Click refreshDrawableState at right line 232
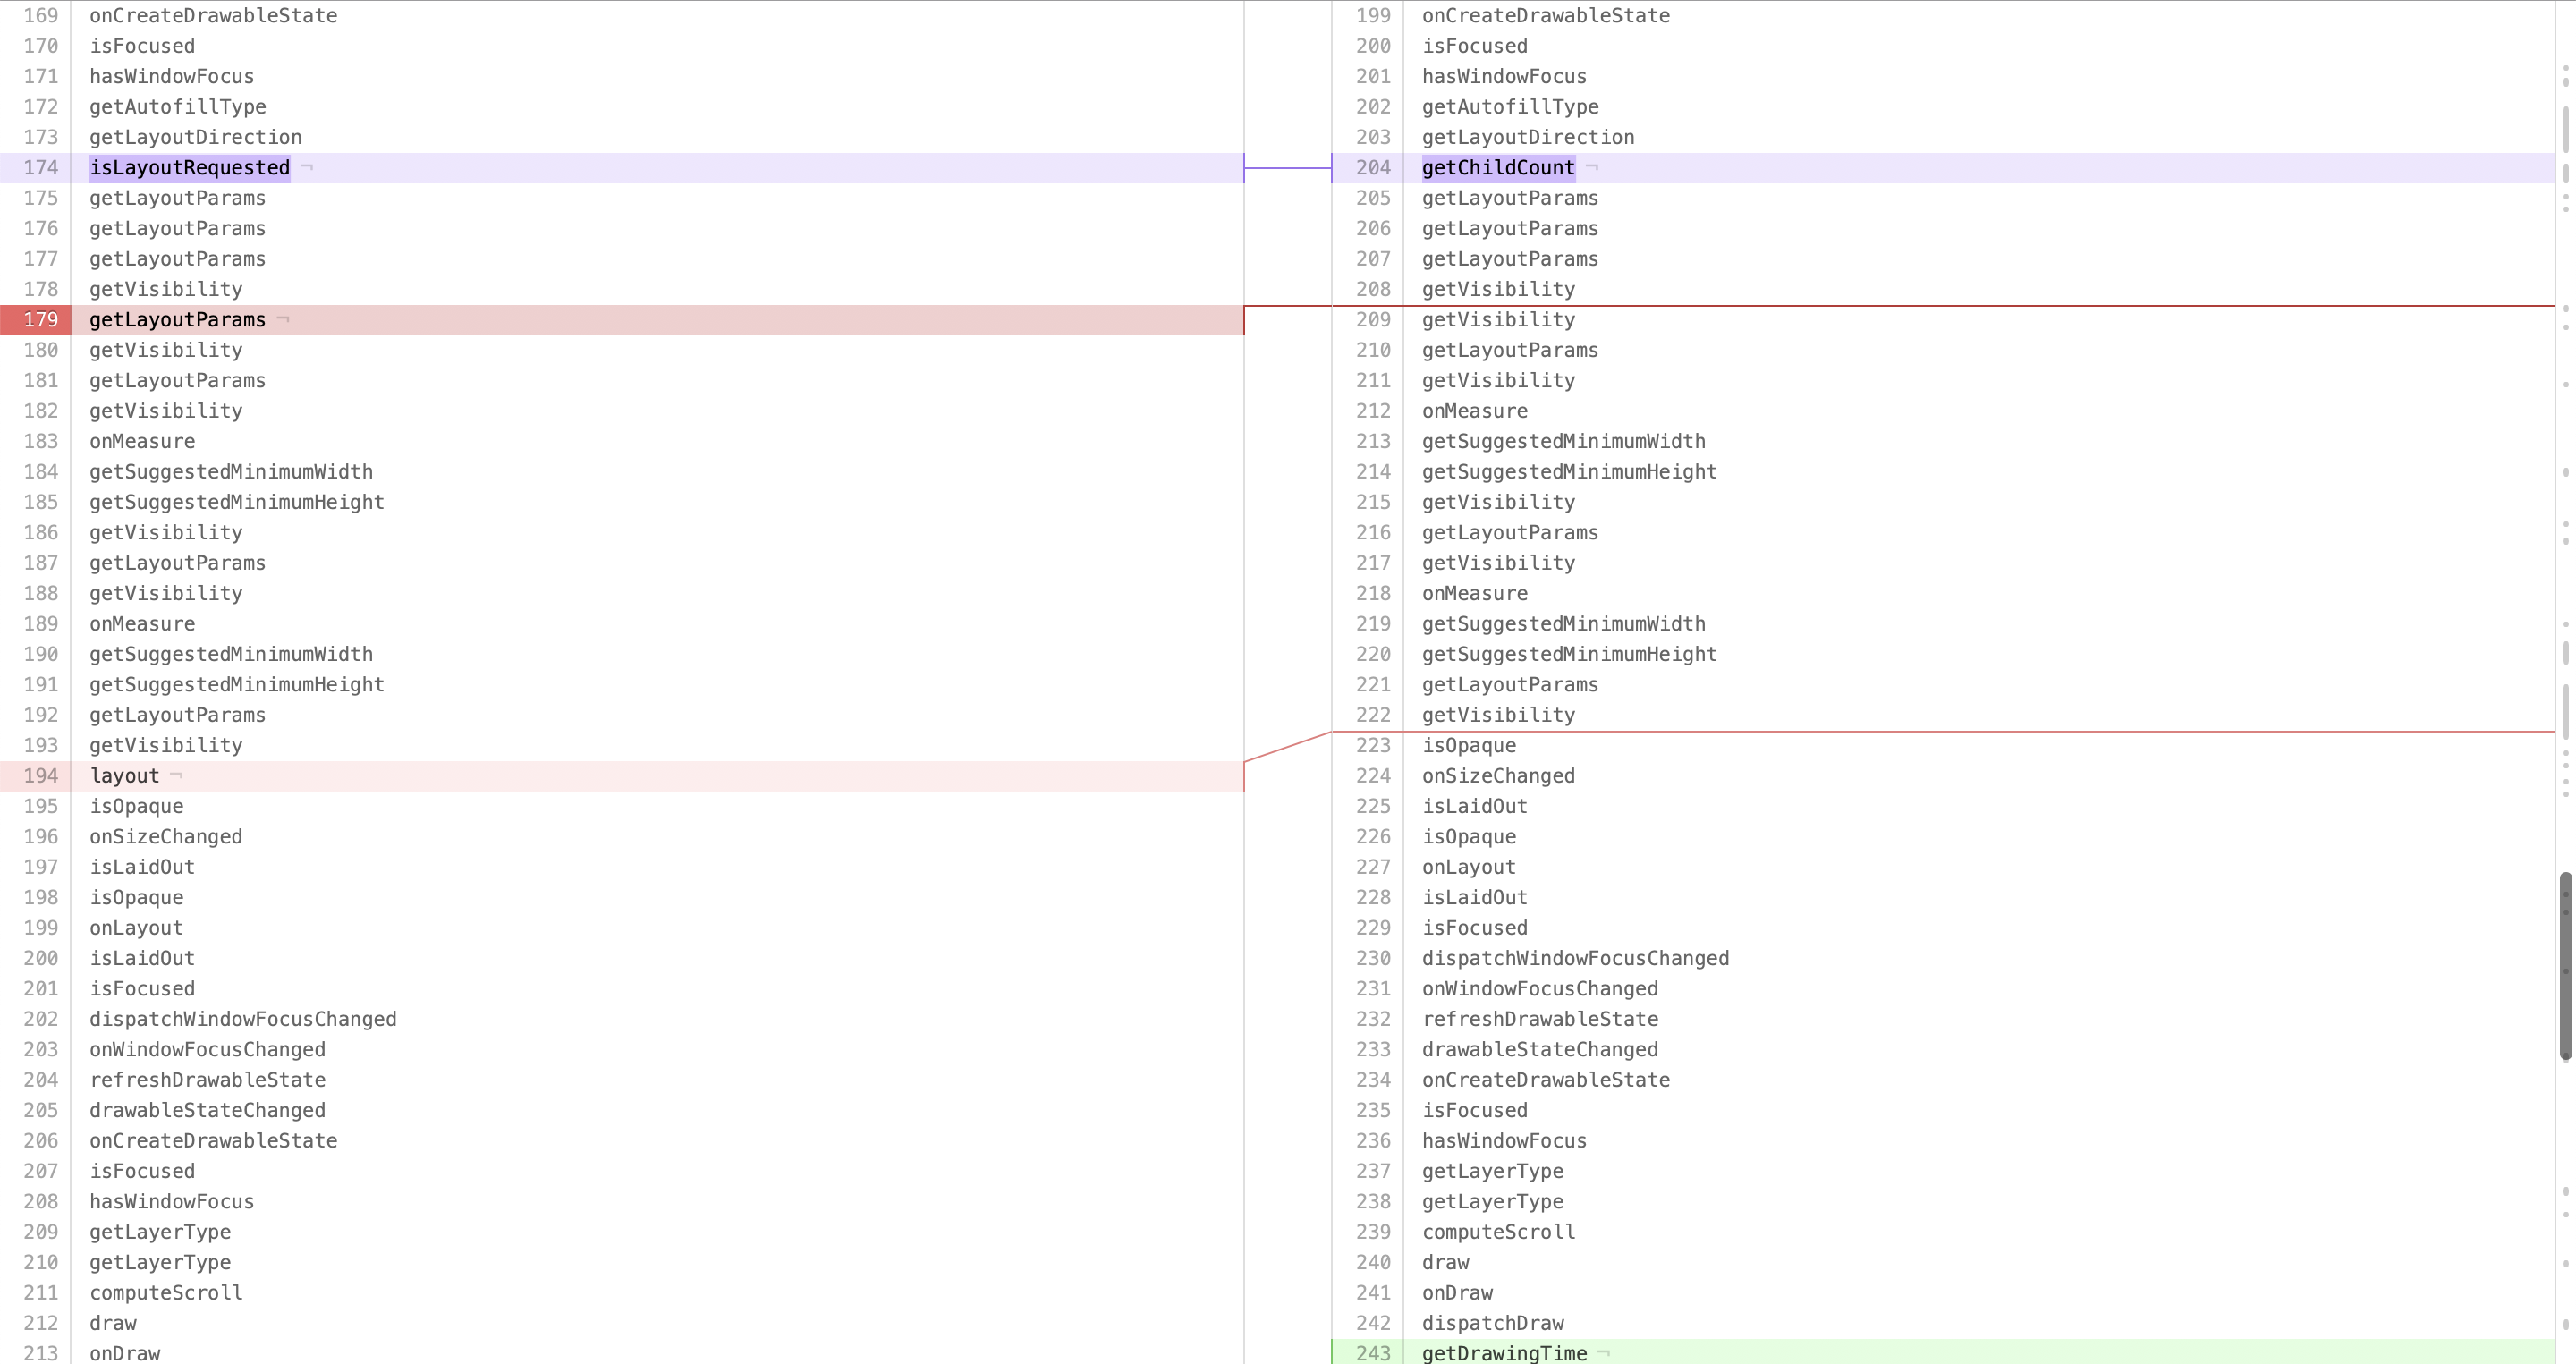2576x1364 pixels. (x=1539, y=1019)
